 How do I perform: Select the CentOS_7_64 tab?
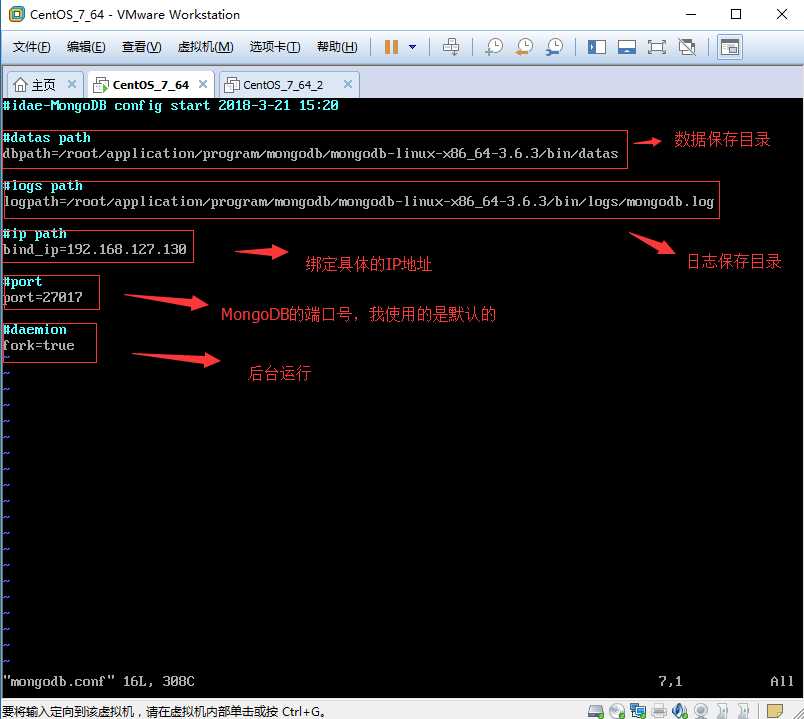(x=151, y=85)
